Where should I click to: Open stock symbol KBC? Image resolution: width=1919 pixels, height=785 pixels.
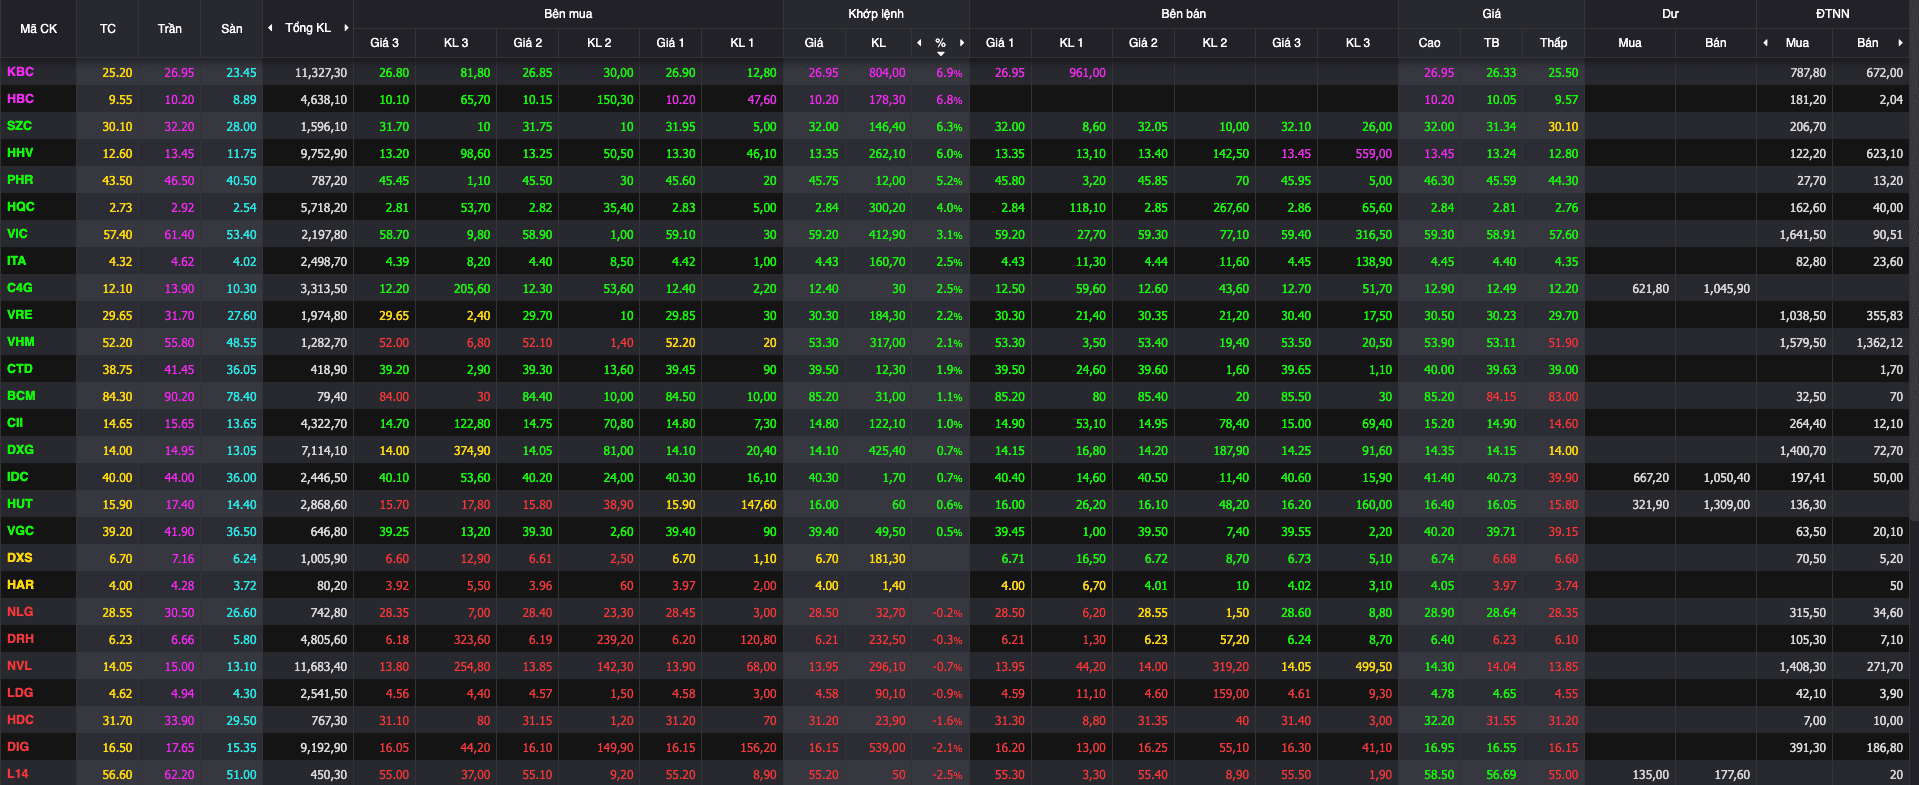20,72
